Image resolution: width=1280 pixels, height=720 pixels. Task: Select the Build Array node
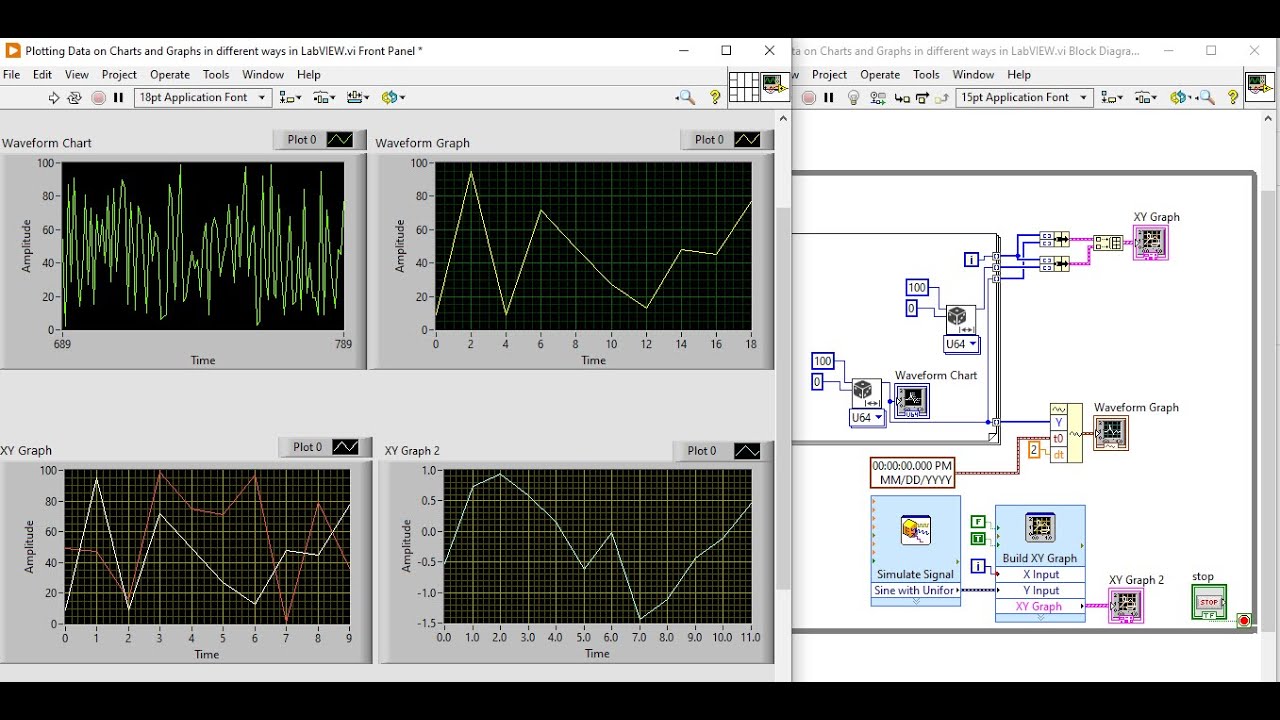(x=1107, y=242)
